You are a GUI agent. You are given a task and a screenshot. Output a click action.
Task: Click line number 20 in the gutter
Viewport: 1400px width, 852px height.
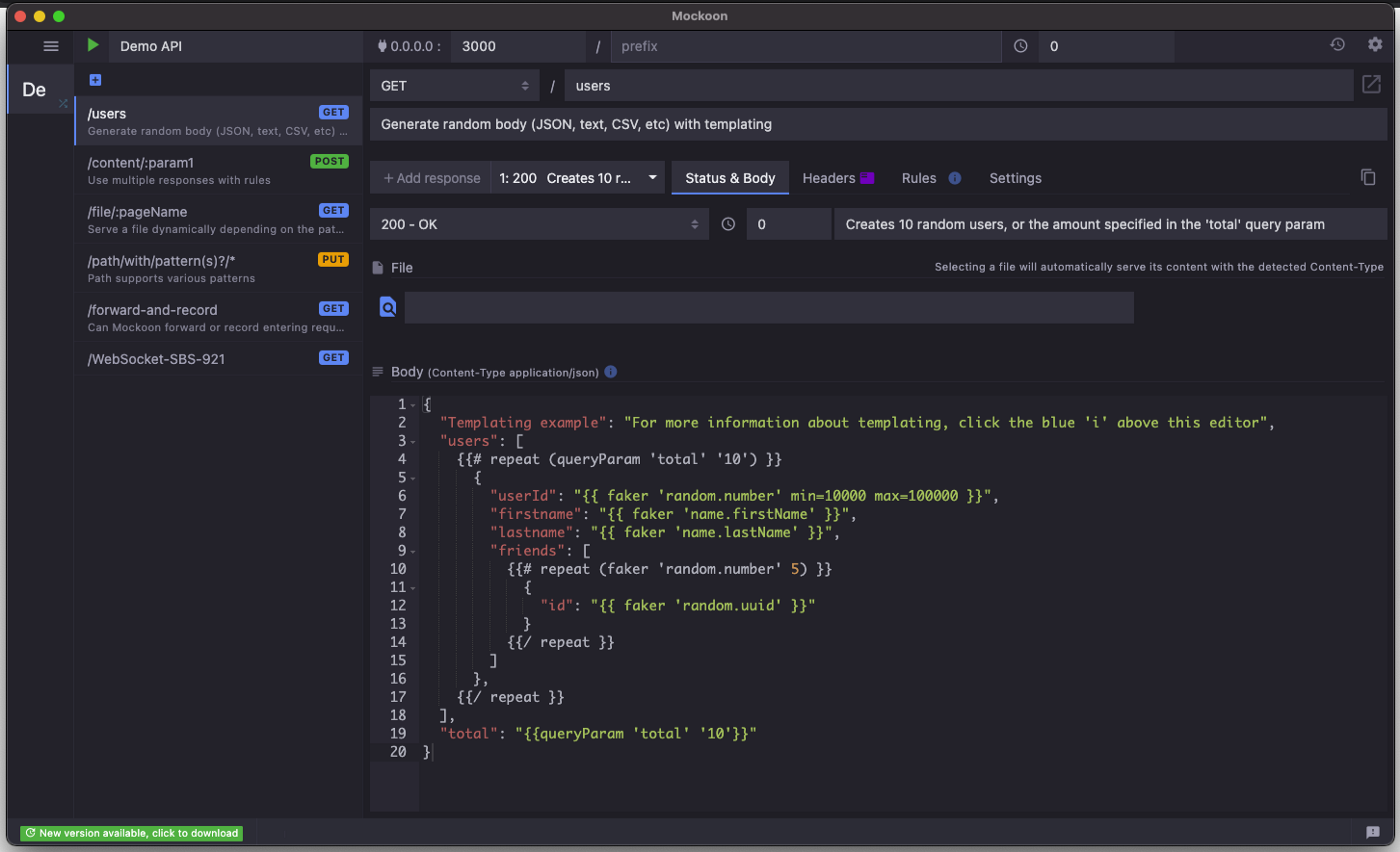coord(397,752)
